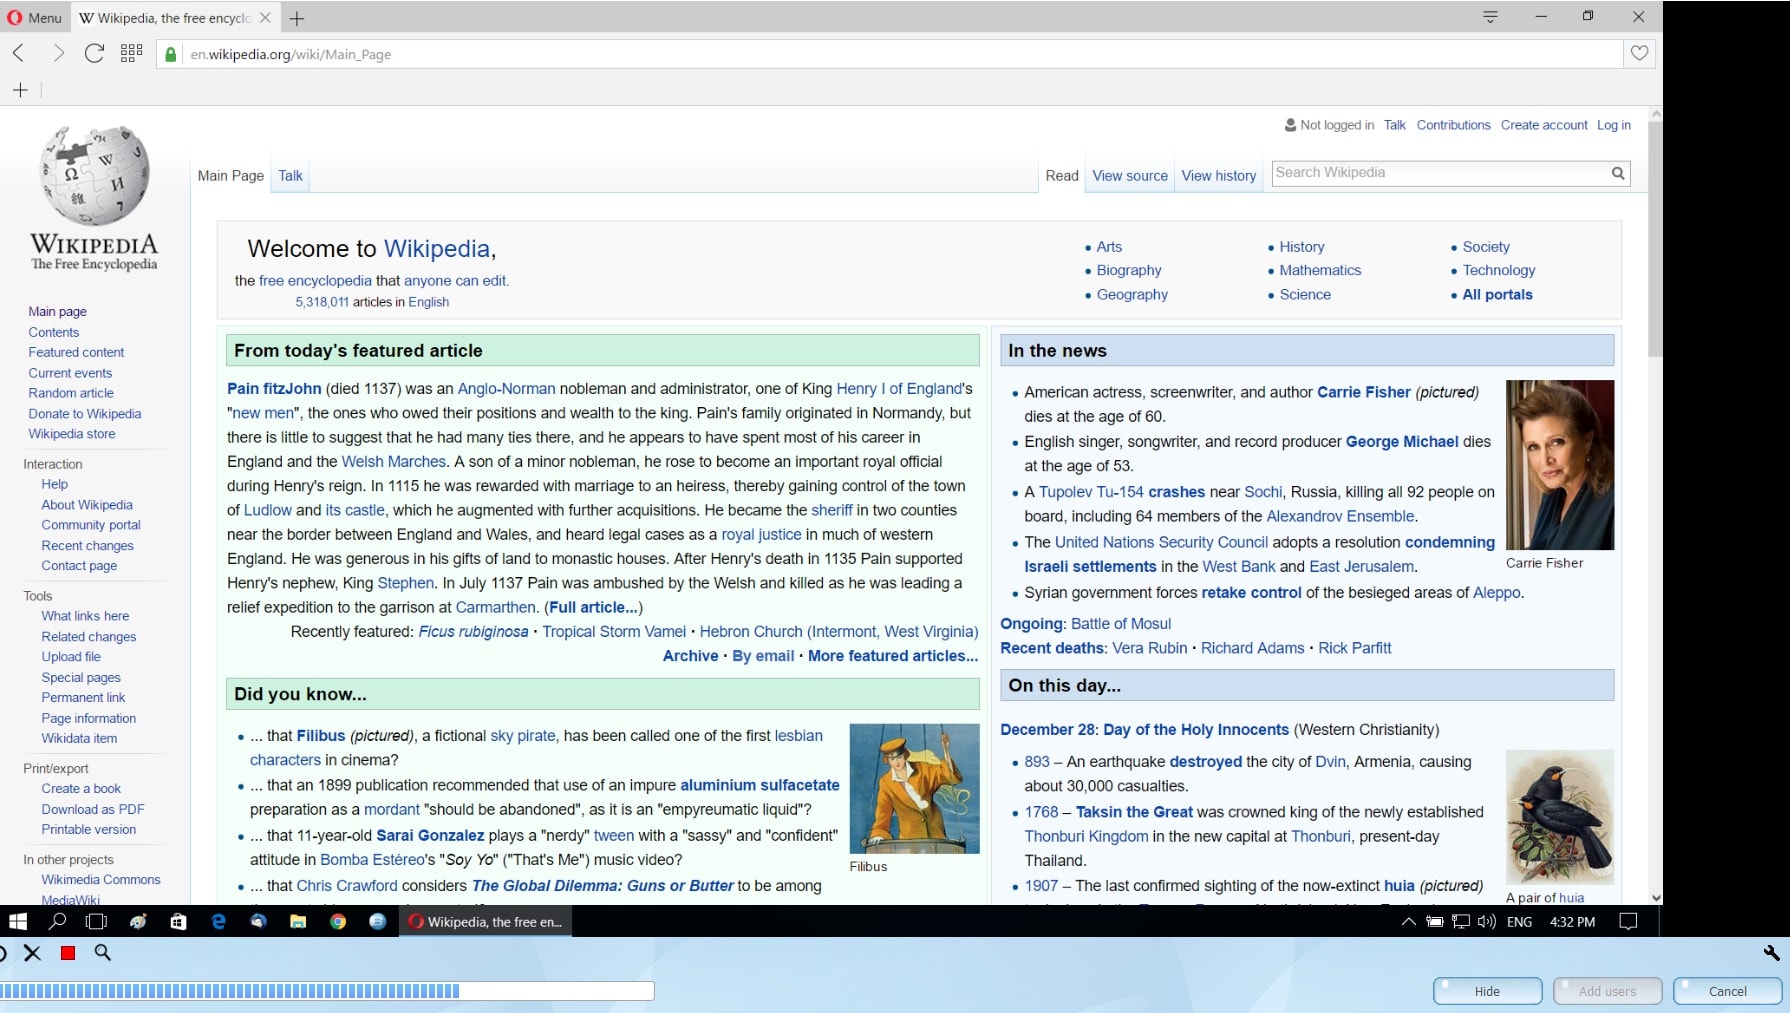Click the red stop square
The width and height of the screenshot is (1790, 1013).
pyautogui.click(x=68, y=953)
